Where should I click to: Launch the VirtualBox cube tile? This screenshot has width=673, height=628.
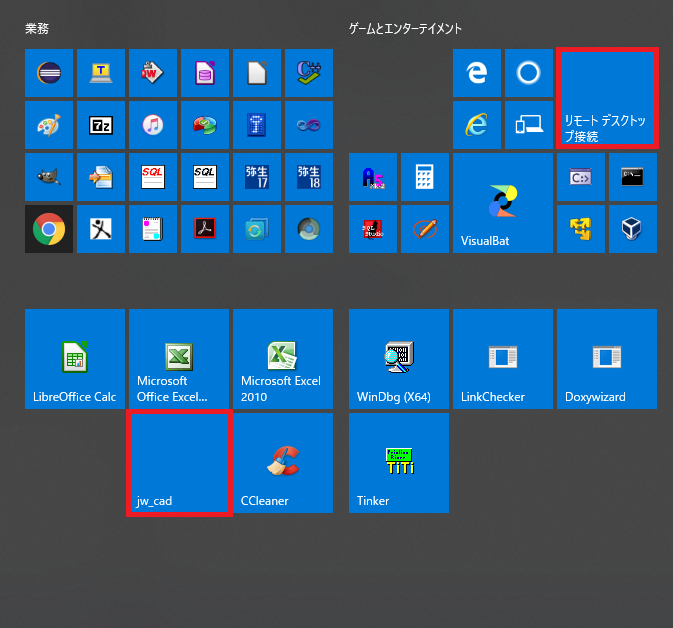click(633, 229)
